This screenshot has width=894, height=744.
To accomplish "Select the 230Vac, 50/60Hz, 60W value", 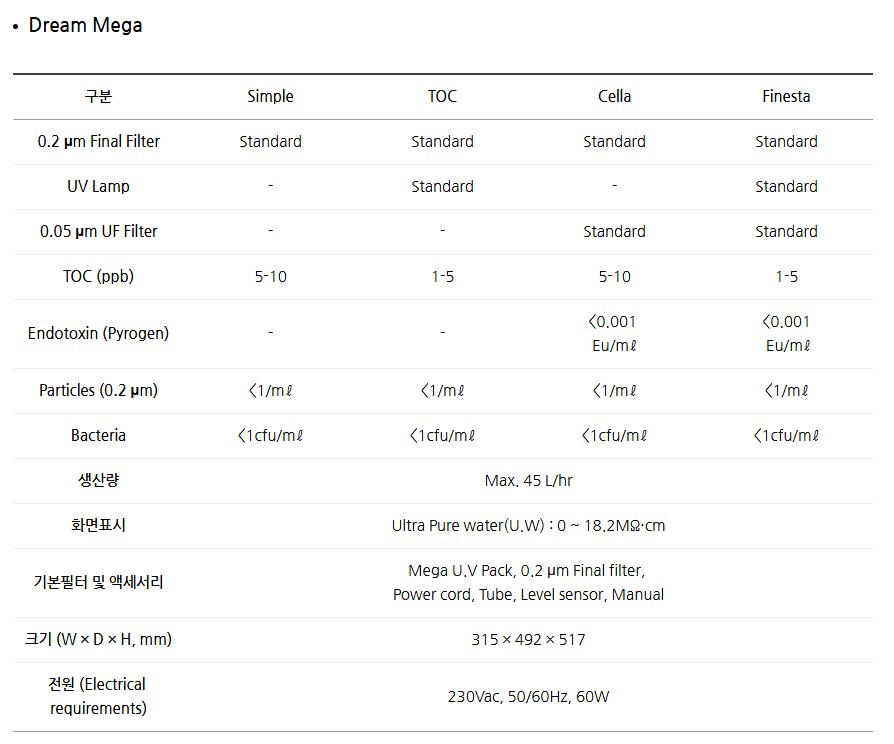I will click(x=528, y=697).
